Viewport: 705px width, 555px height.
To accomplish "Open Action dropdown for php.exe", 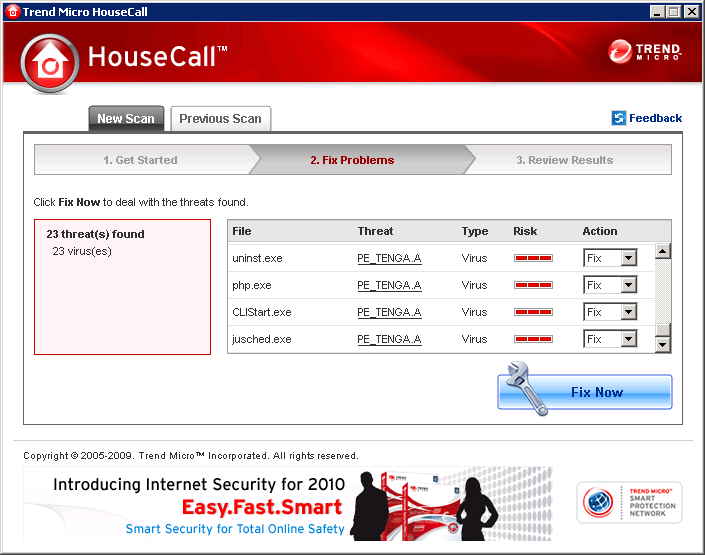I will click(610, 285).
